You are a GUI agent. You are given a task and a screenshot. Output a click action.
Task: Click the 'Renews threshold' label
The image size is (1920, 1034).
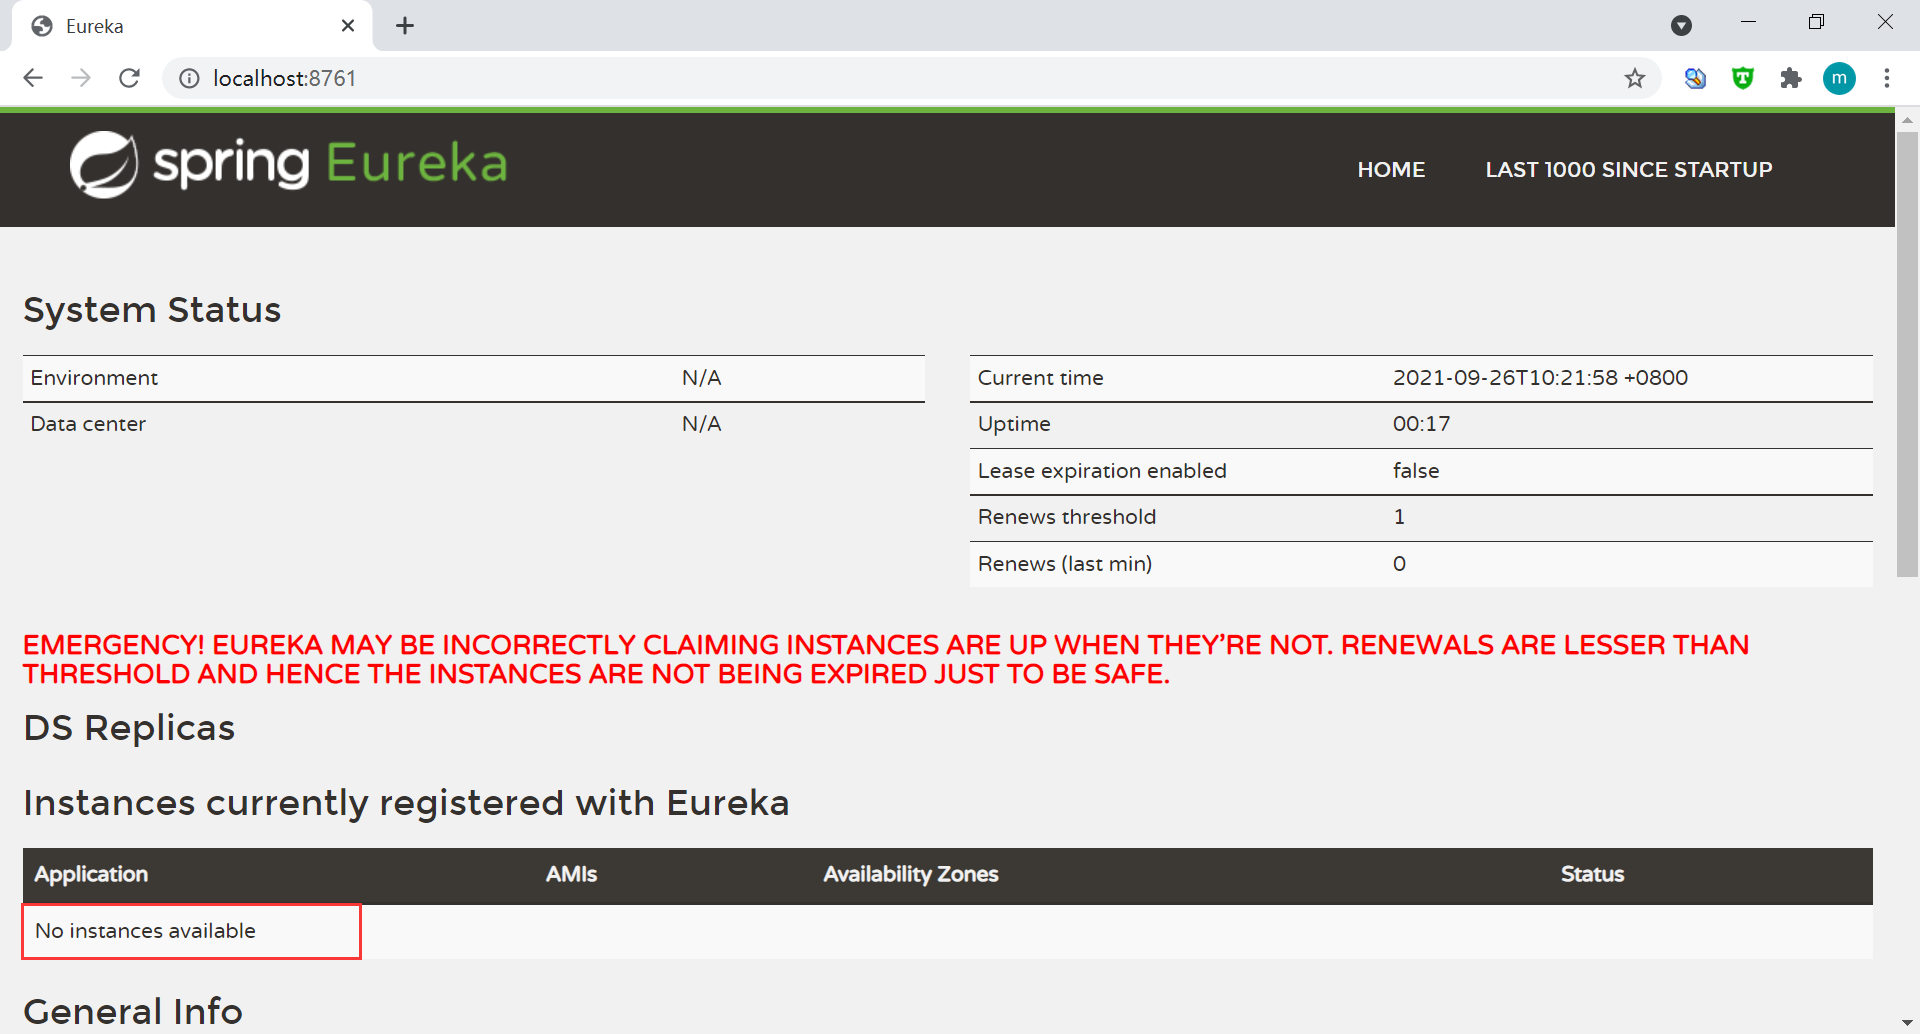(x=1067, y=517)
